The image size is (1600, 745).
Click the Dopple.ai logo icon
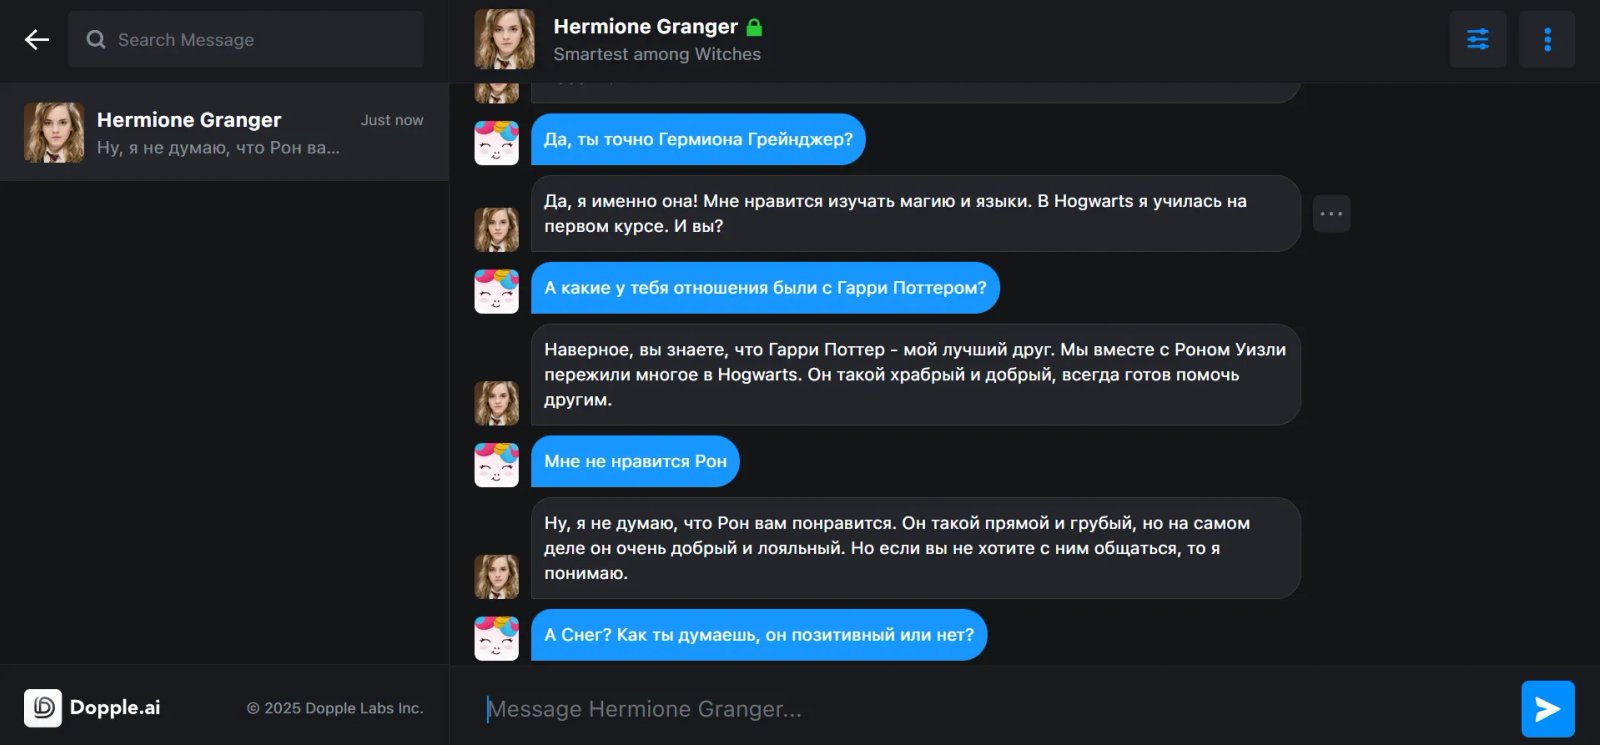(43, 708)
